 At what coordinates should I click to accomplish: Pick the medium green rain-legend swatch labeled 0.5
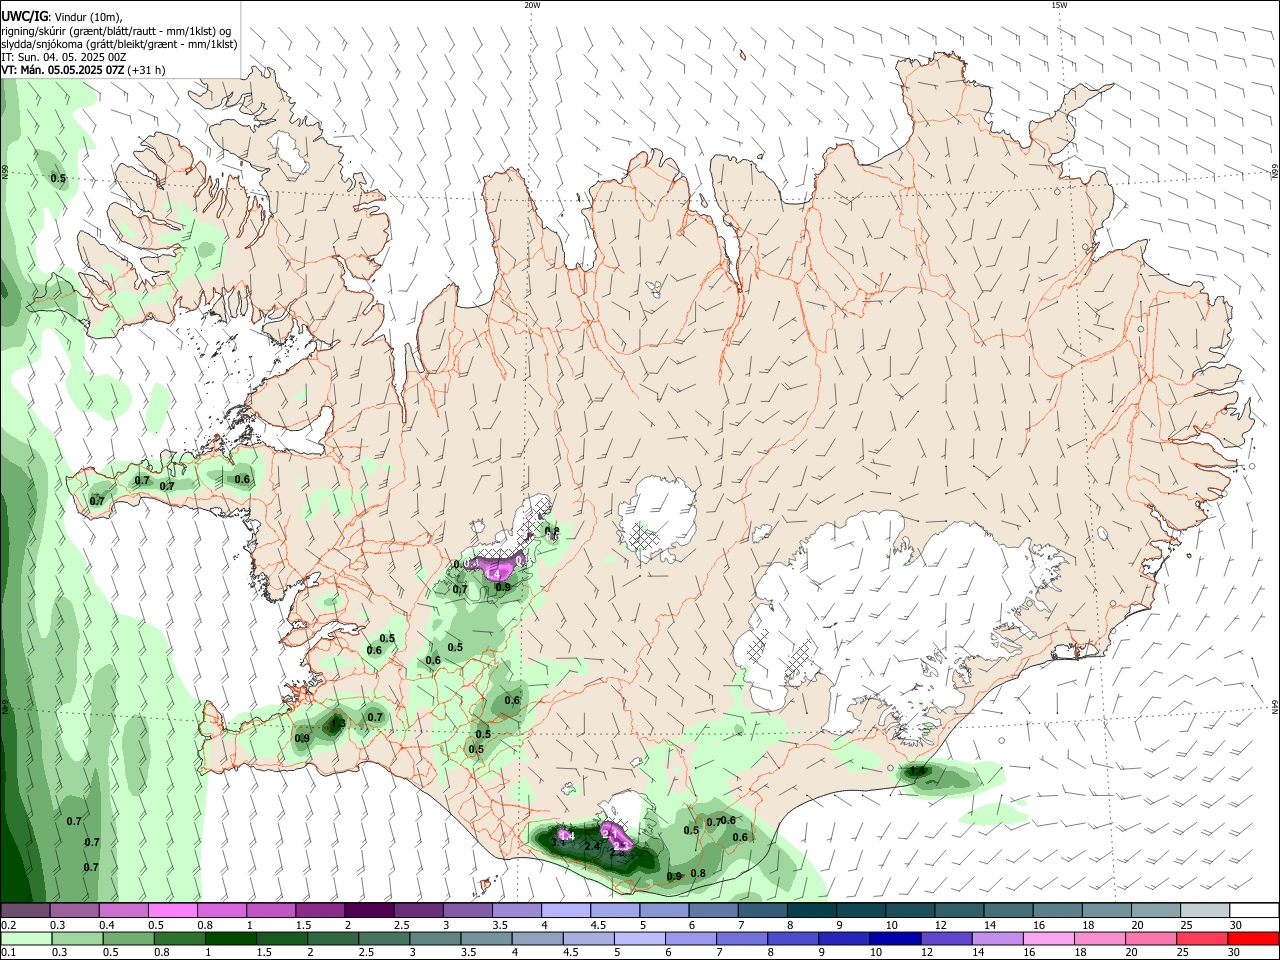point(129,938)
